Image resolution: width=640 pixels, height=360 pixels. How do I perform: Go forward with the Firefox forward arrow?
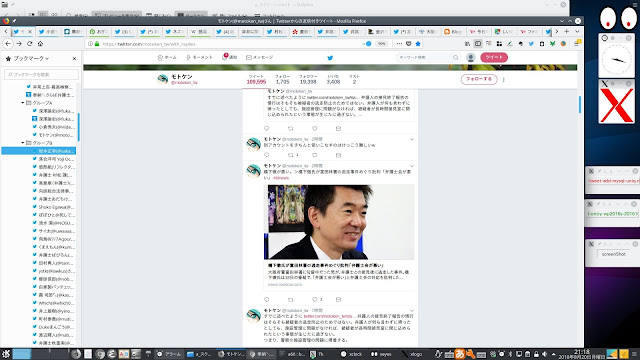[x=19, y=44]
